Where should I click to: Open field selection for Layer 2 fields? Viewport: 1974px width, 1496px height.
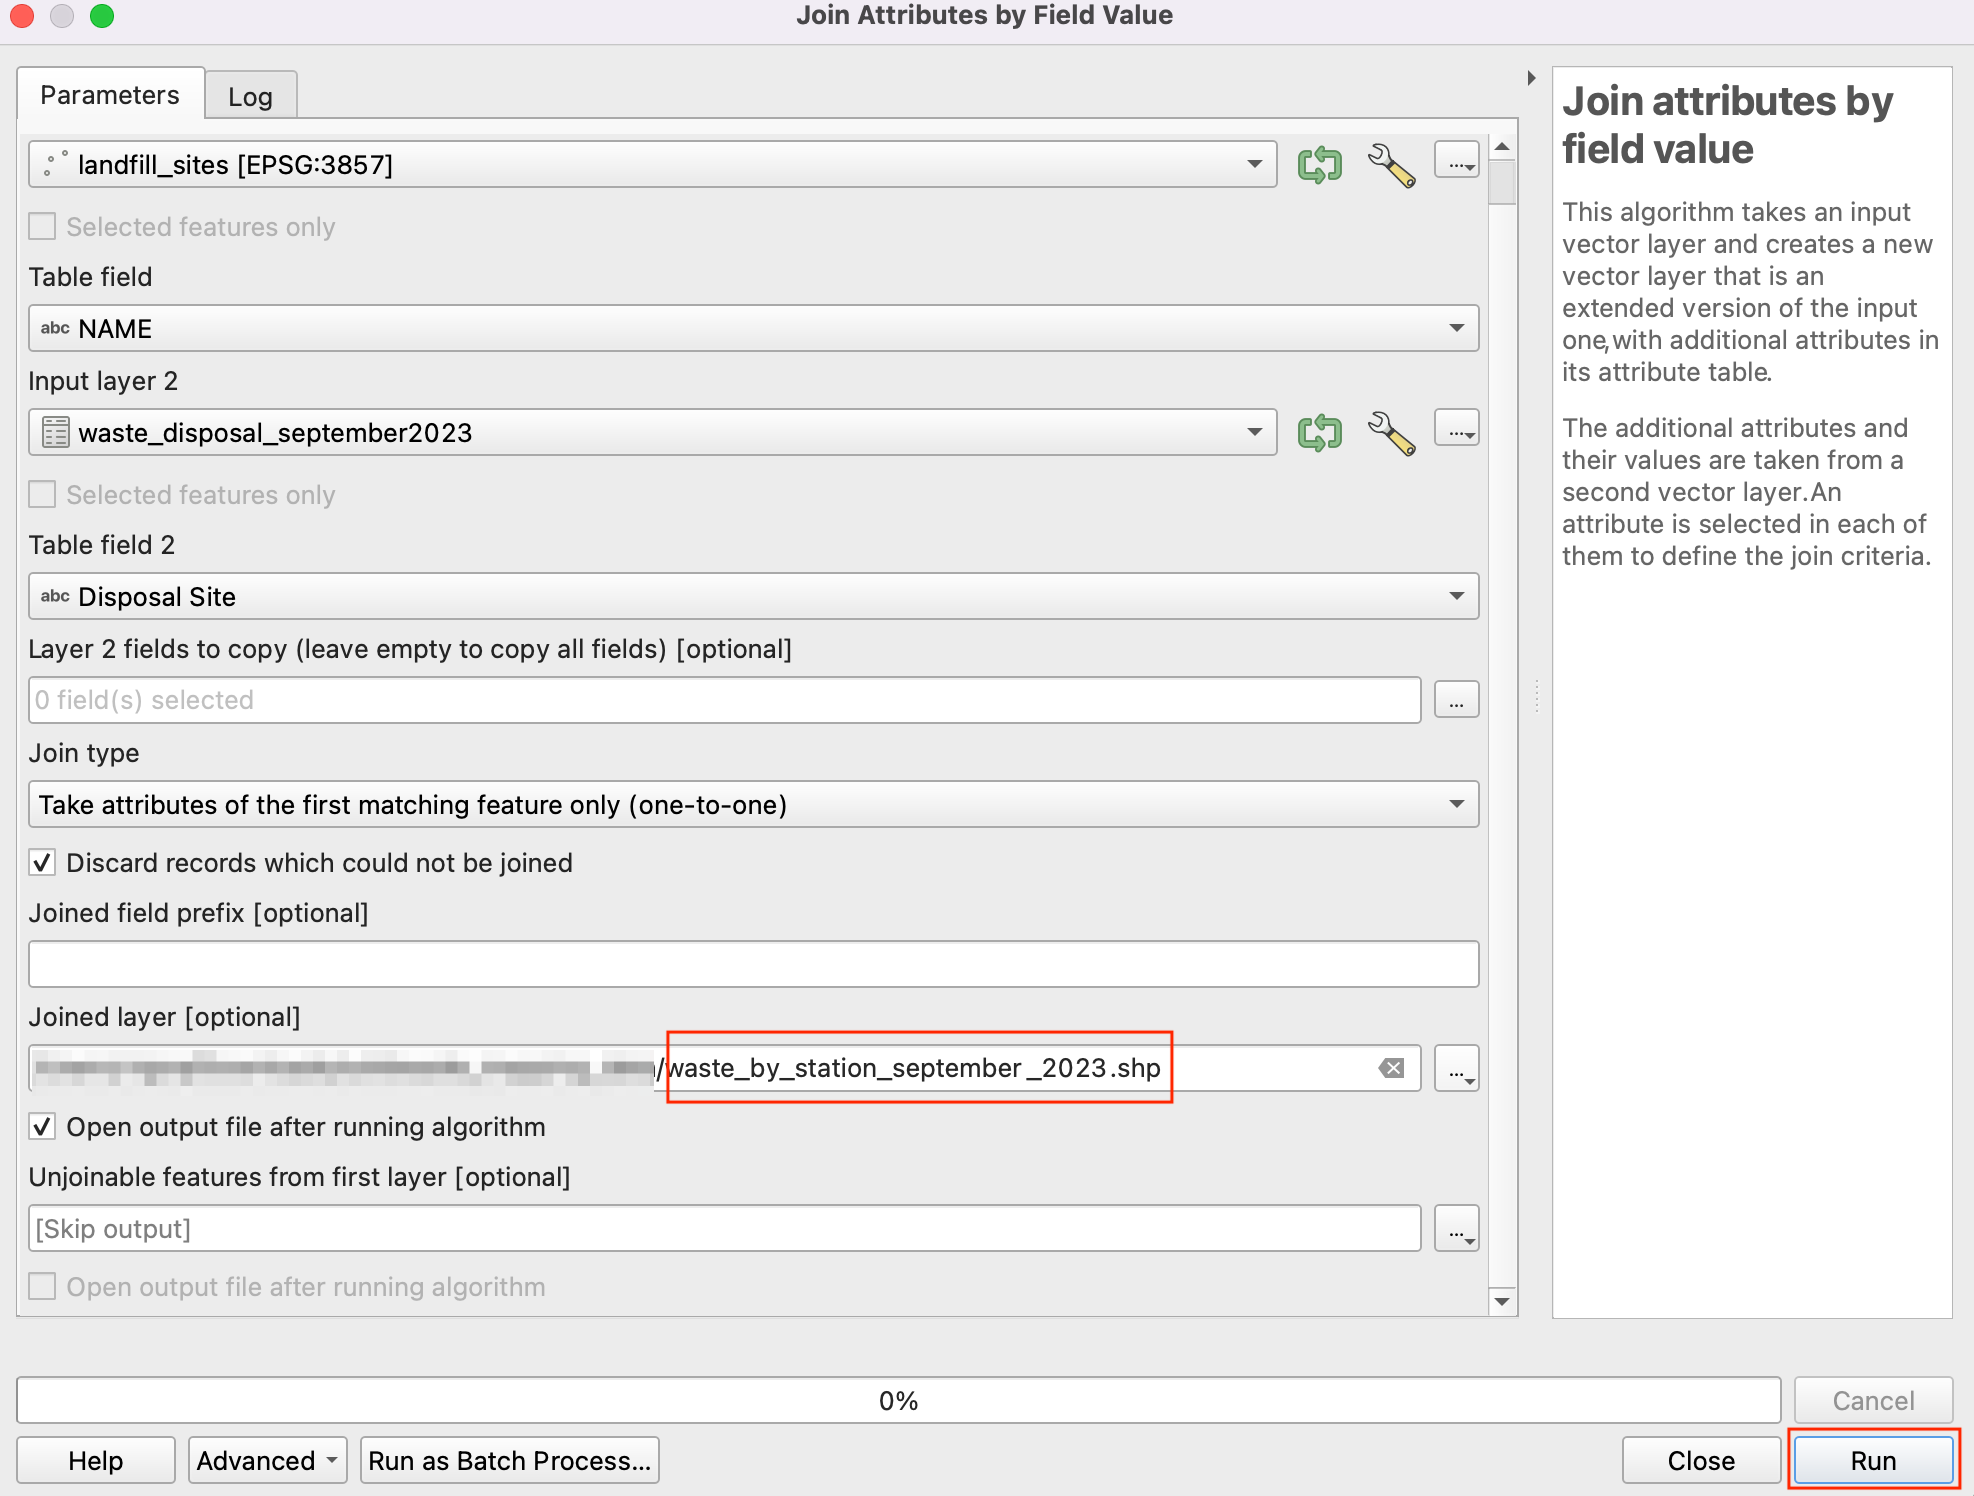[1457, 700]
